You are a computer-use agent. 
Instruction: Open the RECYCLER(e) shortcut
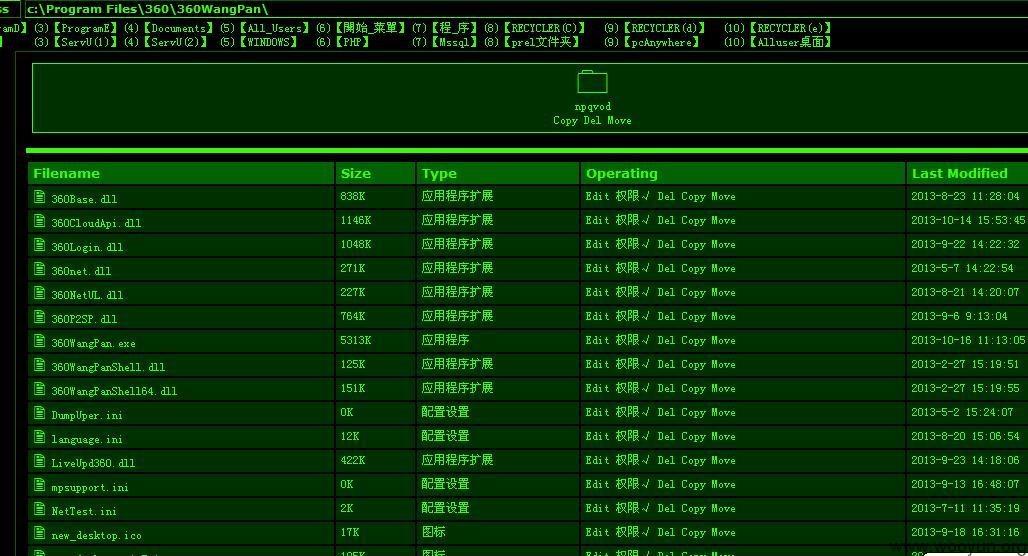click(x=791, y=28)
